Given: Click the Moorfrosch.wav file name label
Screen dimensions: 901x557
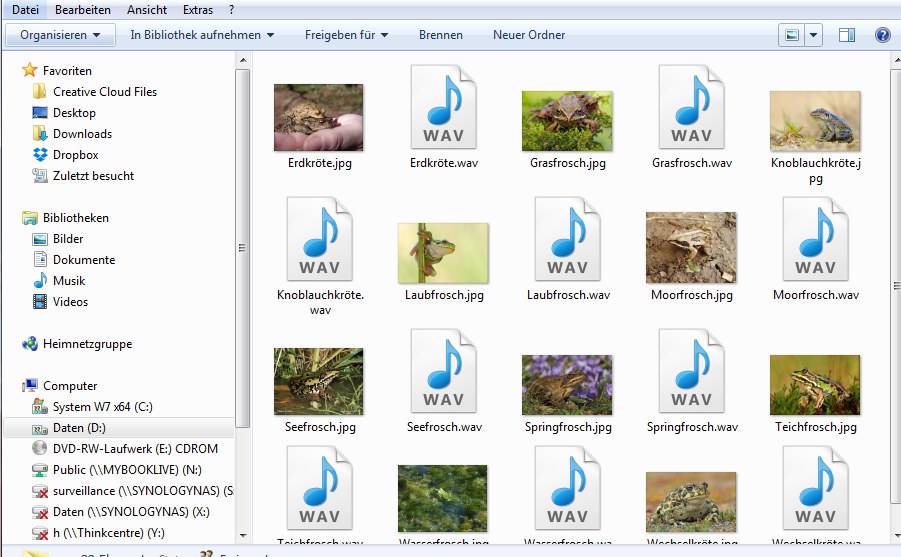Looking at the screenshot, I should click(815, 295).
